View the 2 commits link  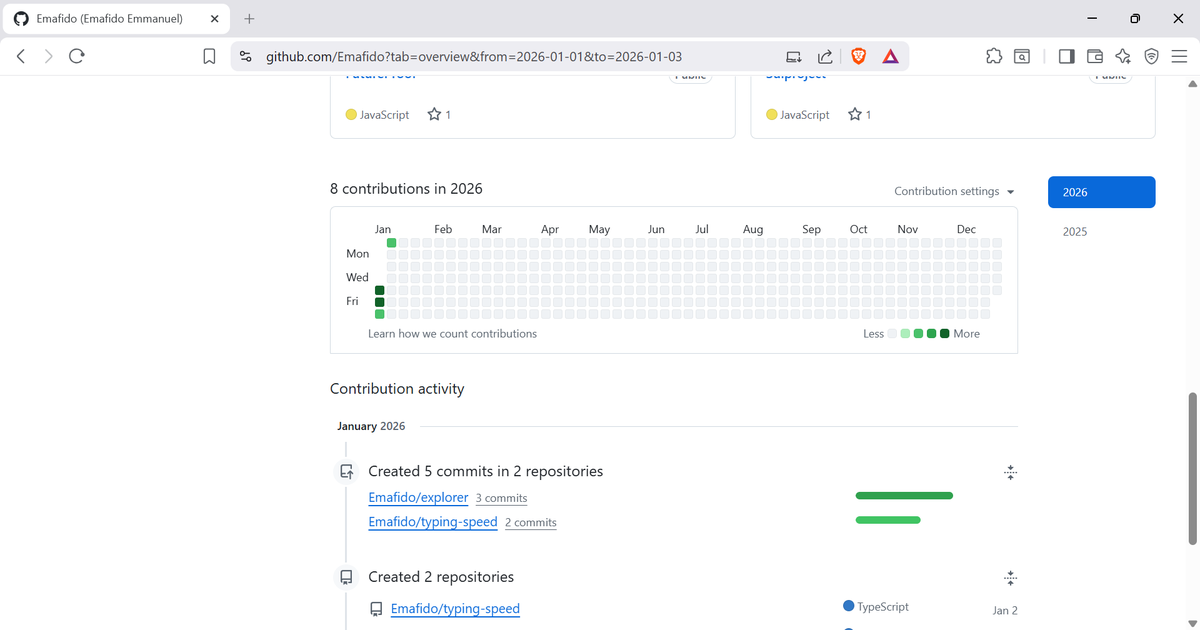531,523
